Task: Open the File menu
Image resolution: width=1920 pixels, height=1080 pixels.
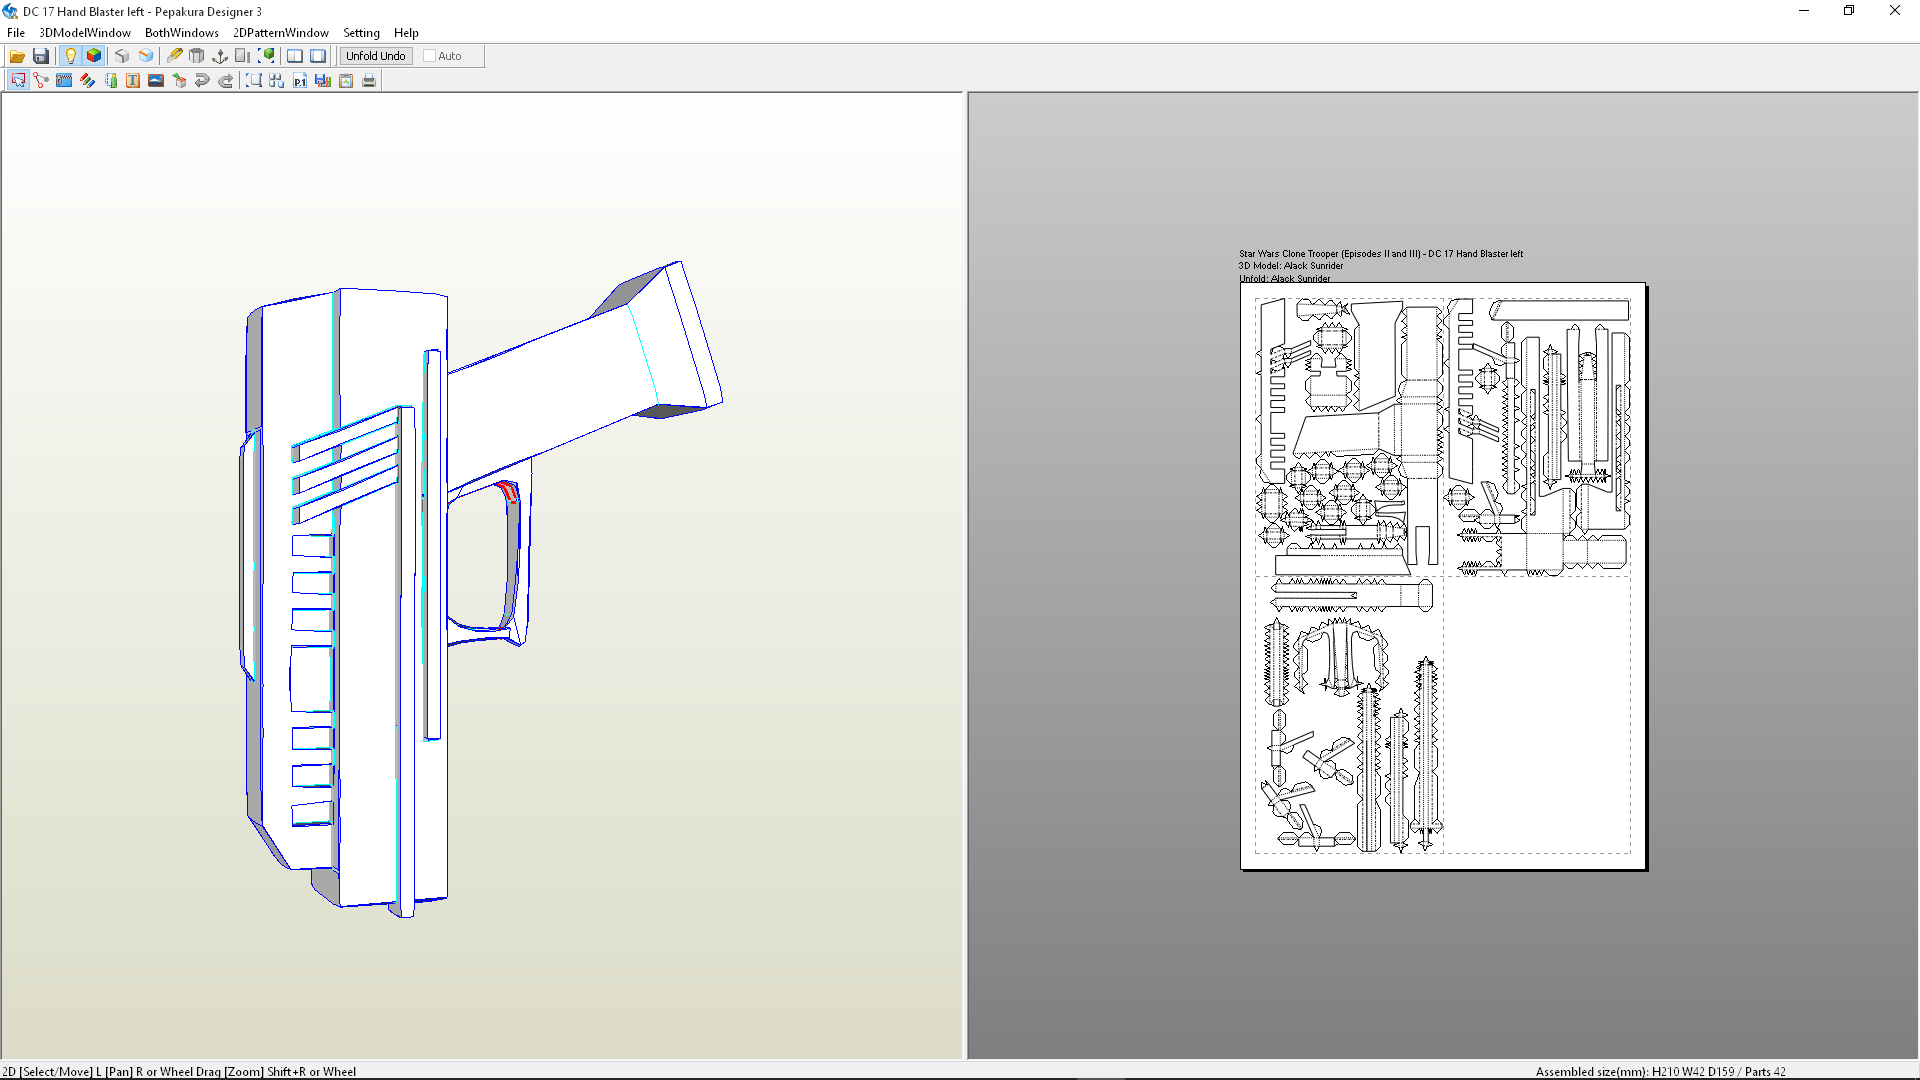Action: [x=16, y=33]
